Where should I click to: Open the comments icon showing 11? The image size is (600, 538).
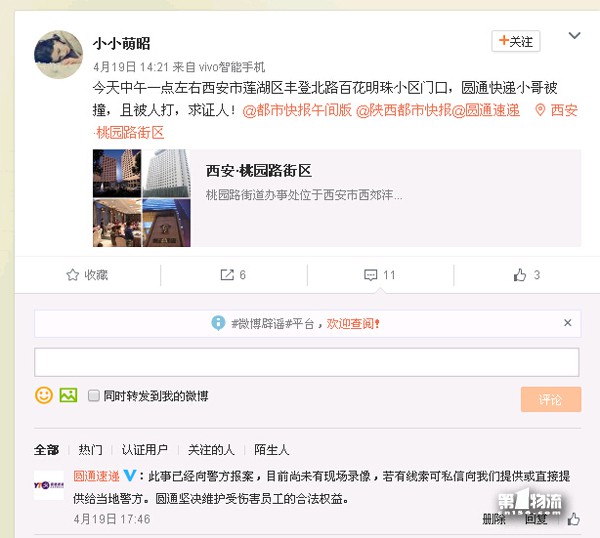point(370,275)
